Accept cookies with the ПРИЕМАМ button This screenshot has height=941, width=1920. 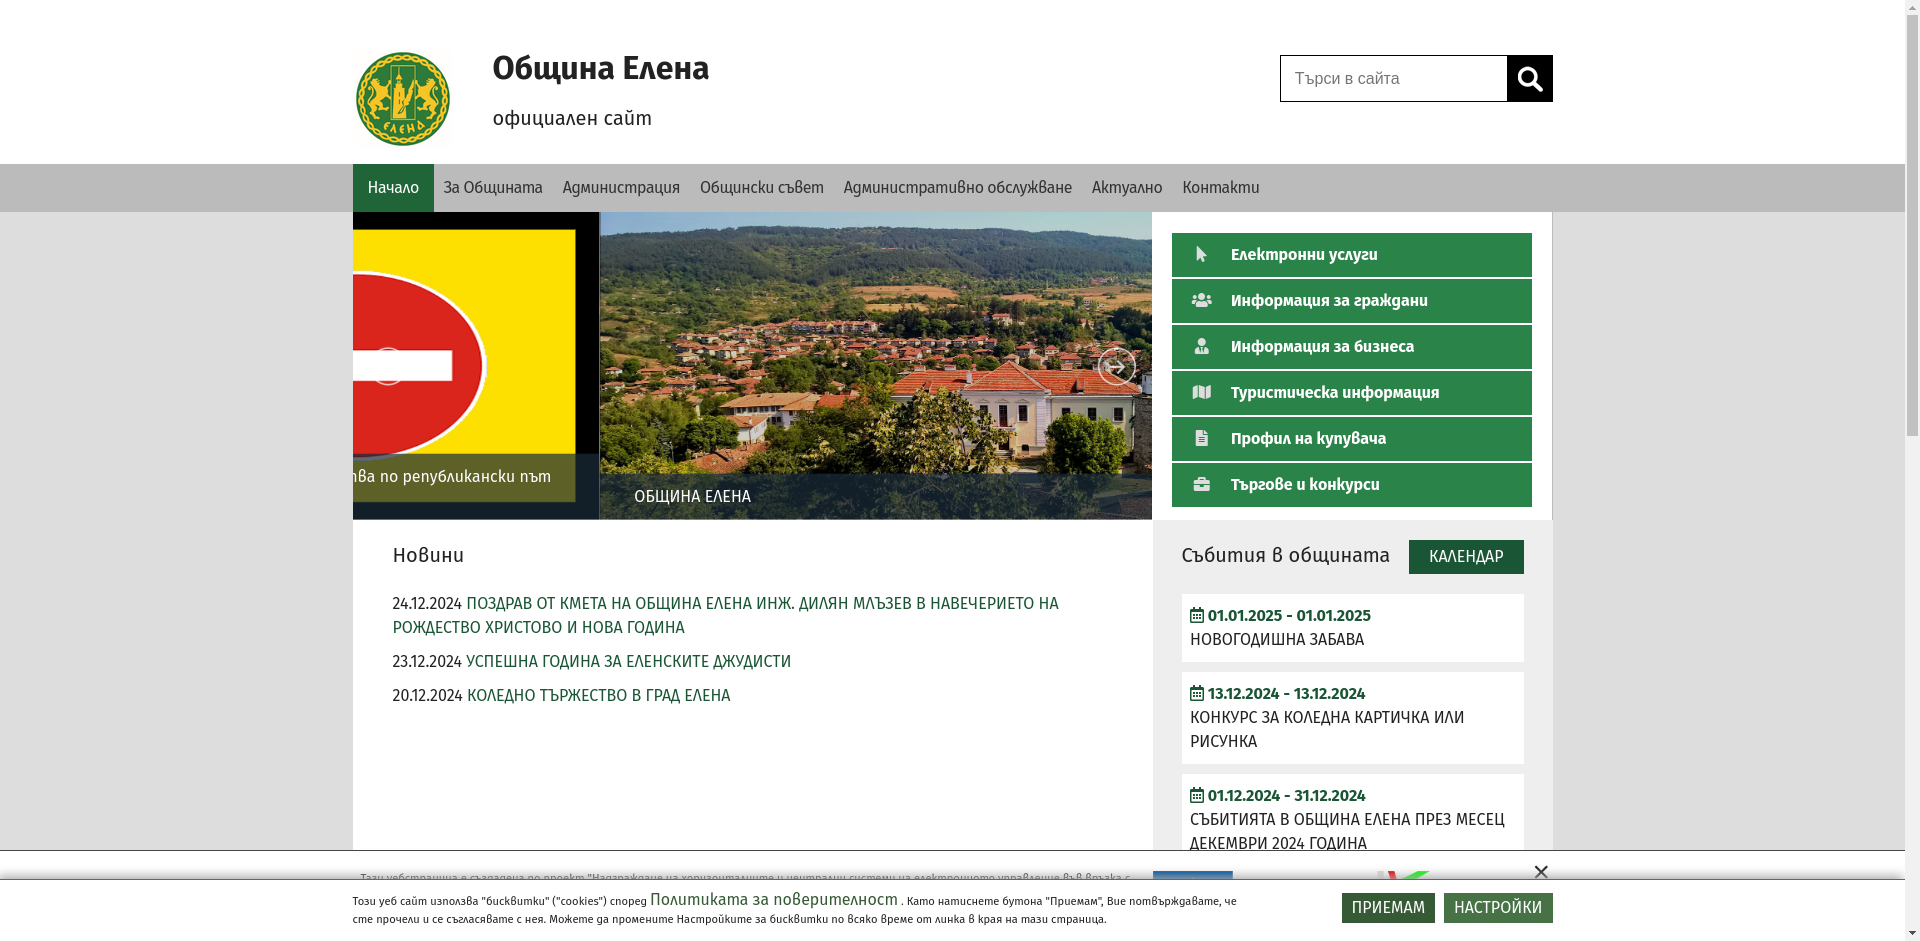point(1387,908)
